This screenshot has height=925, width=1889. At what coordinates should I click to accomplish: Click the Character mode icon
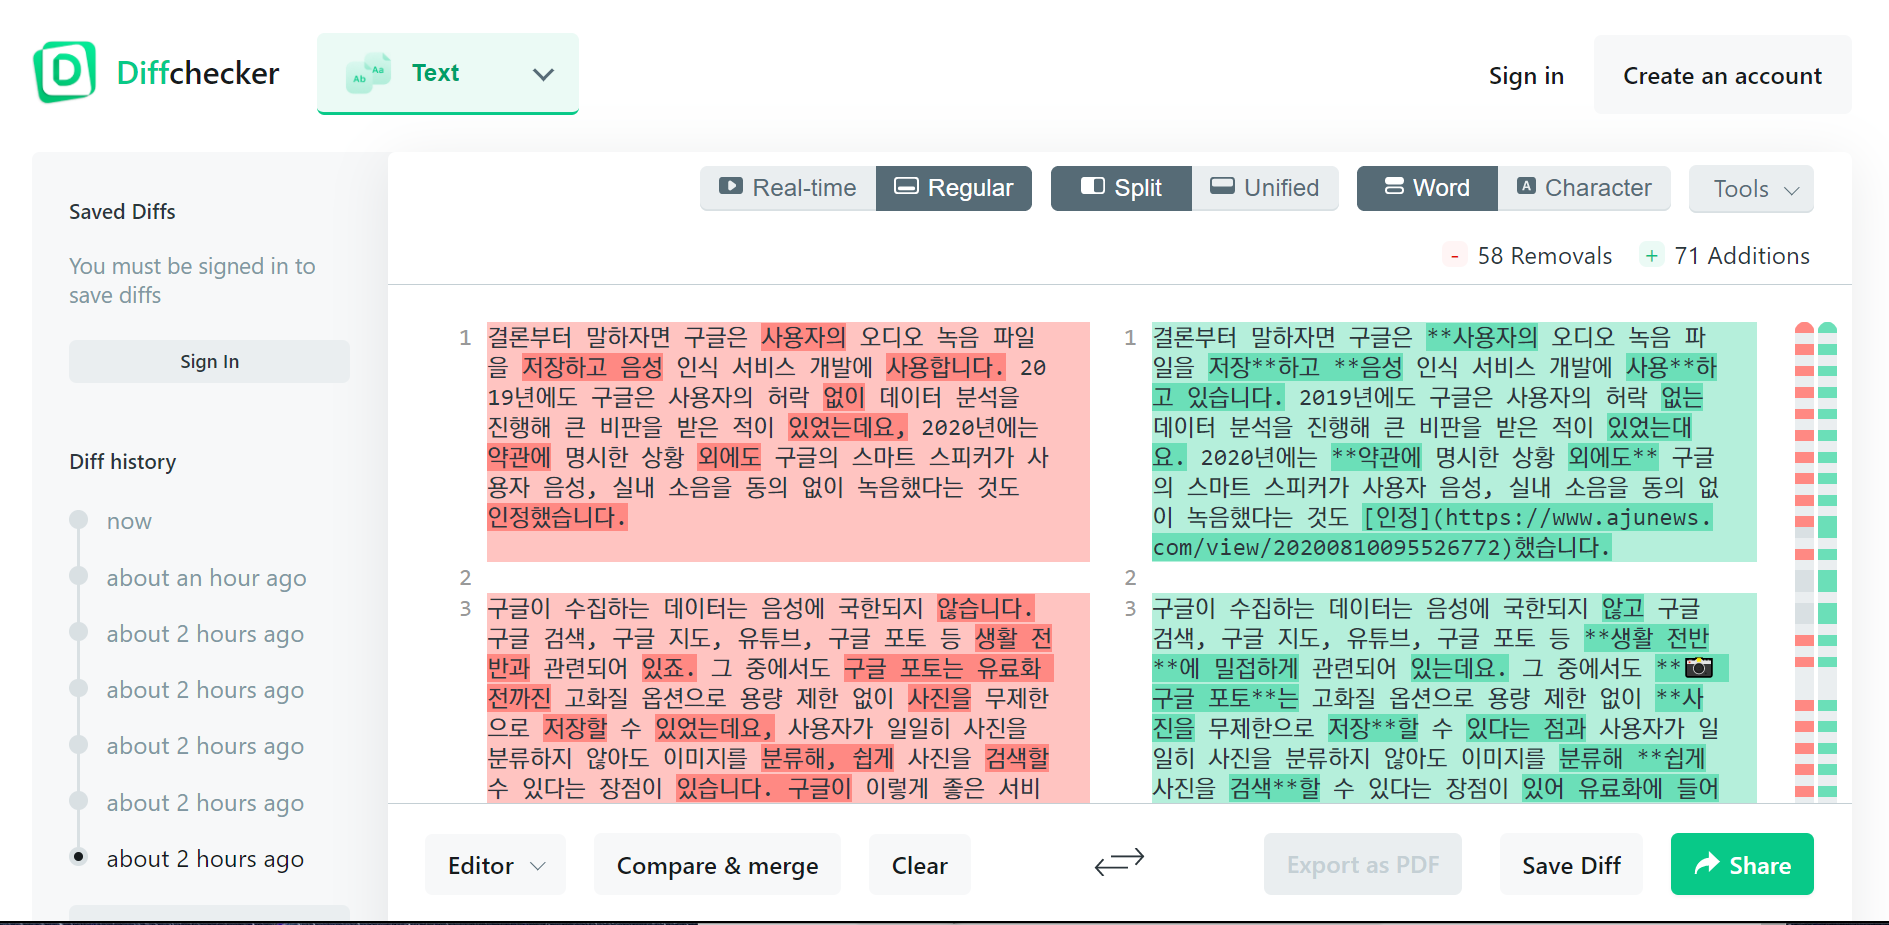point(1526,186)
